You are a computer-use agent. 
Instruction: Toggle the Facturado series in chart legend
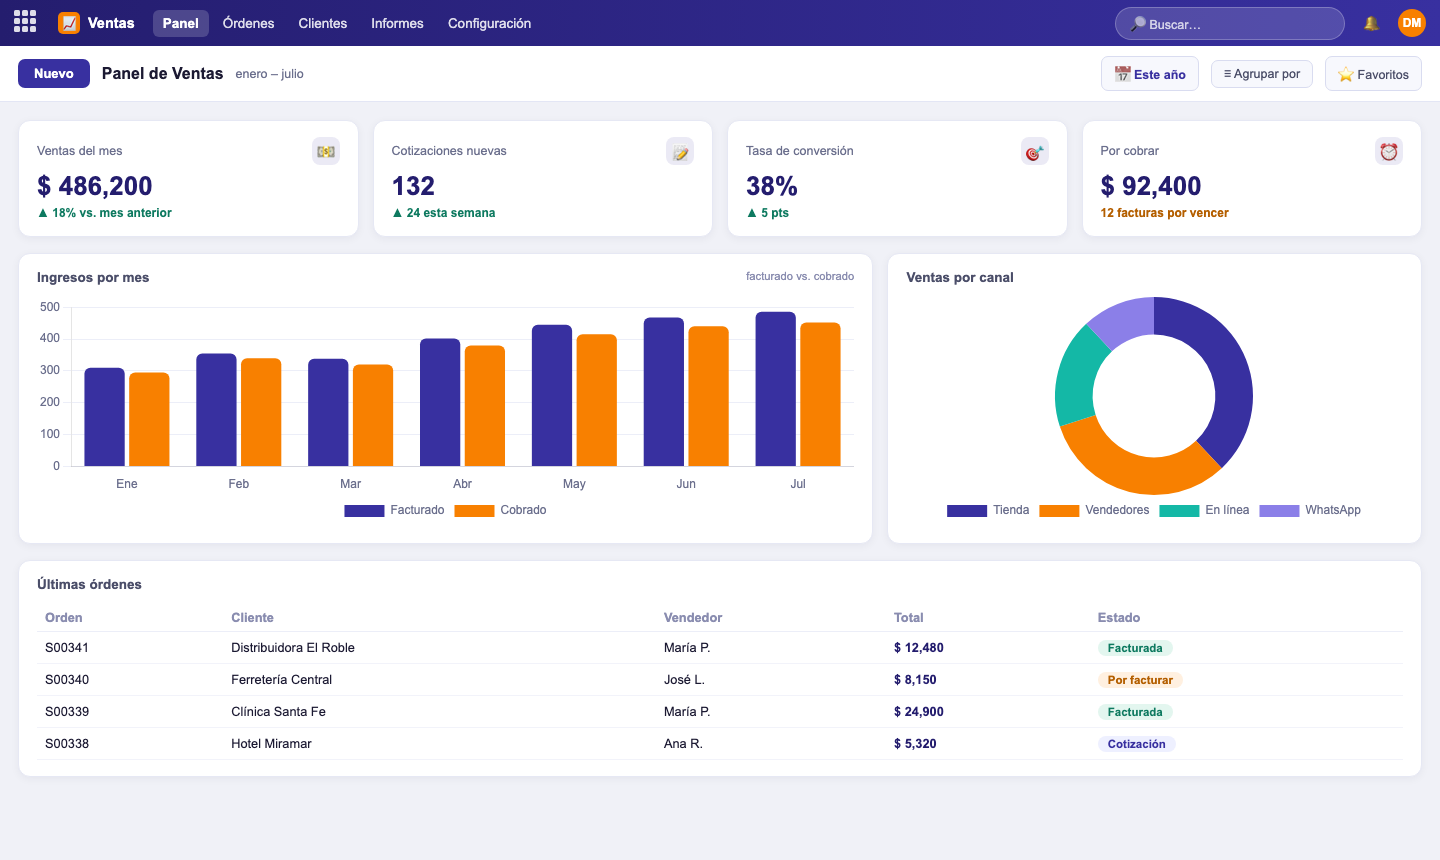click(x=394, y=510)
